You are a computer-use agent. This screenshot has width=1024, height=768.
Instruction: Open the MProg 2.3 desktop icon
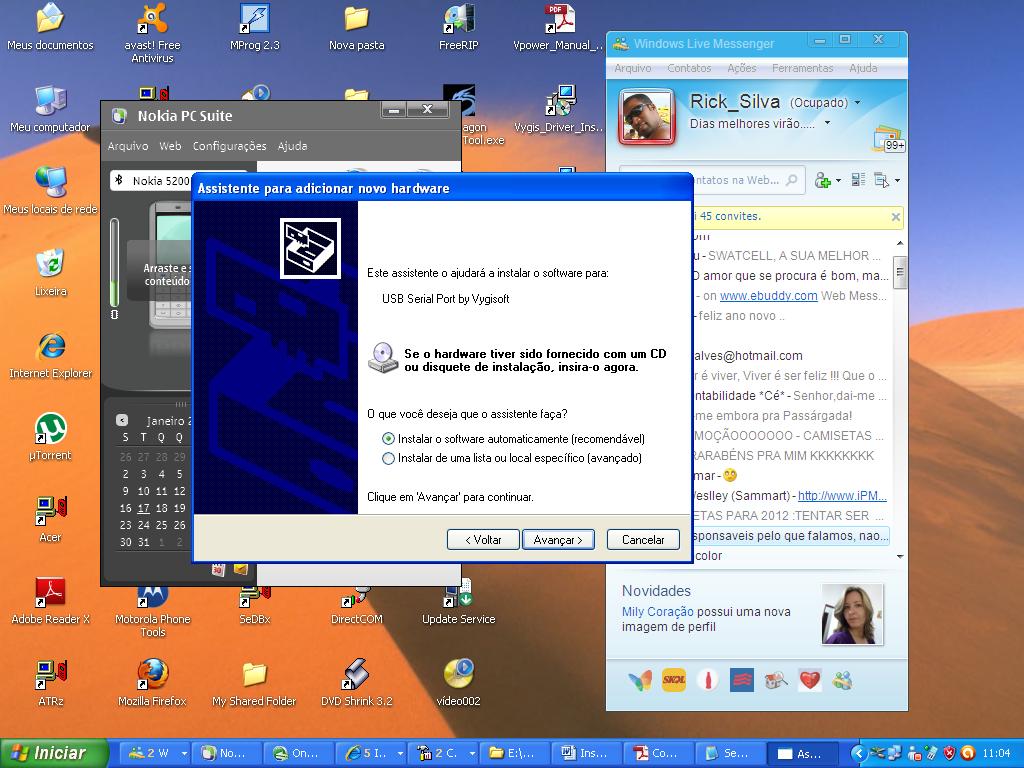254,27
